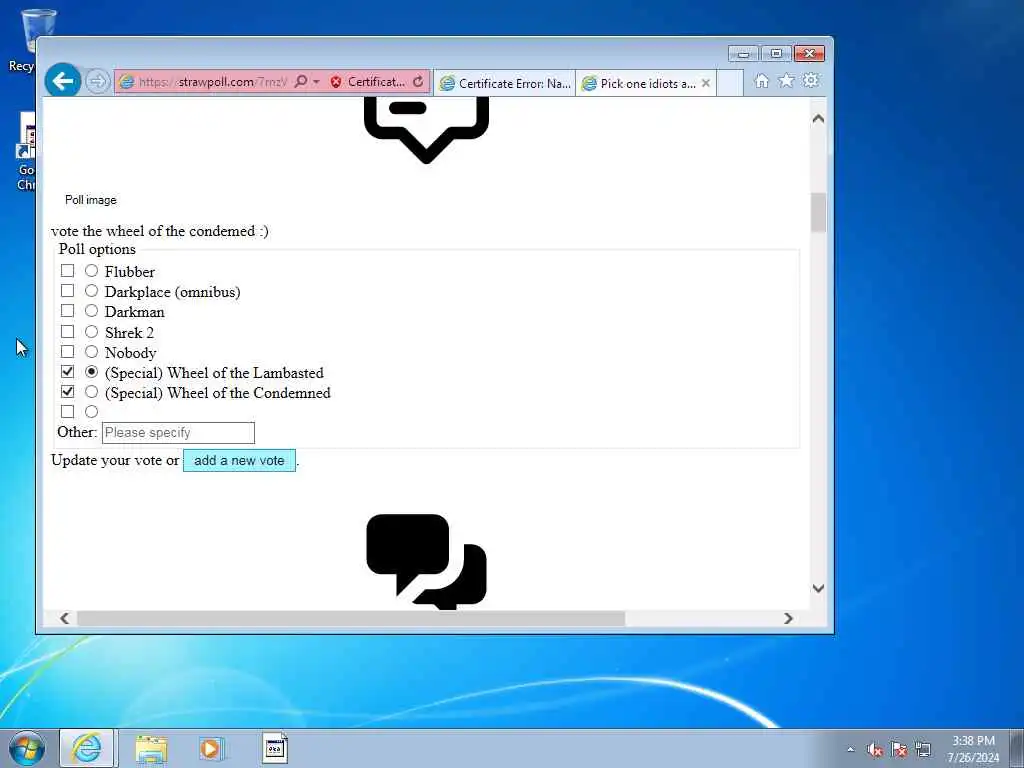The height and width of the screenshot is (768, 1024).
Task: Click the Show desktop strip
Action: pos(1017,748)
